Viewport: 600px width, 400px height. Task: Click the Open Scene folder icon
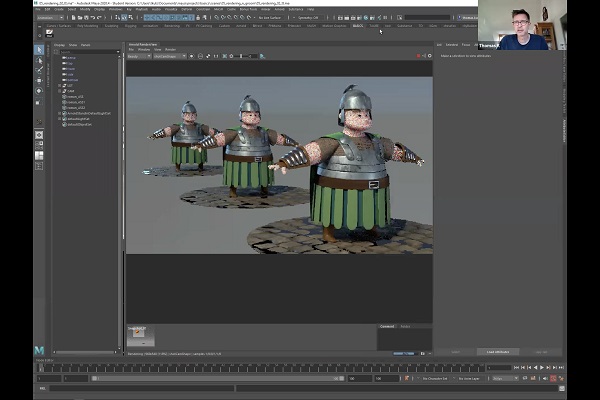pos(80,18)
